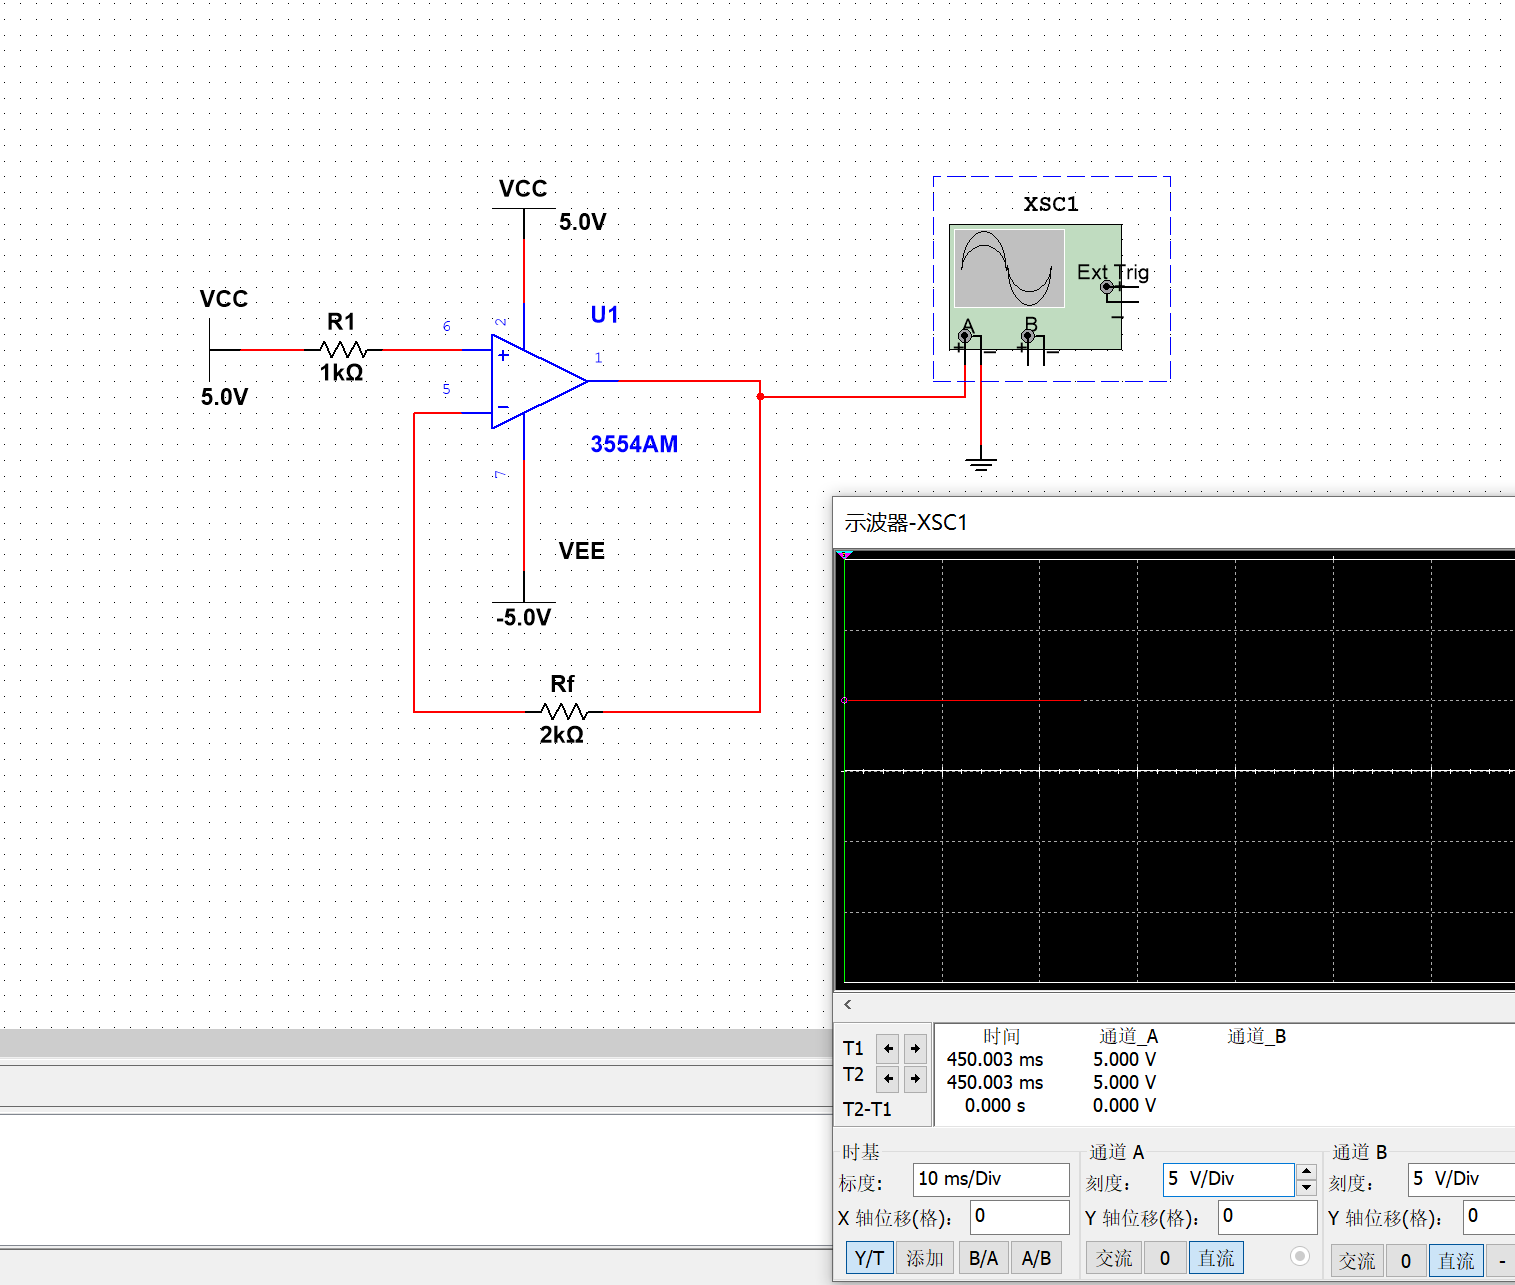
Task: Set channel A coupling to 直流 (DC)
Action: click(x=1216, y=1258)
